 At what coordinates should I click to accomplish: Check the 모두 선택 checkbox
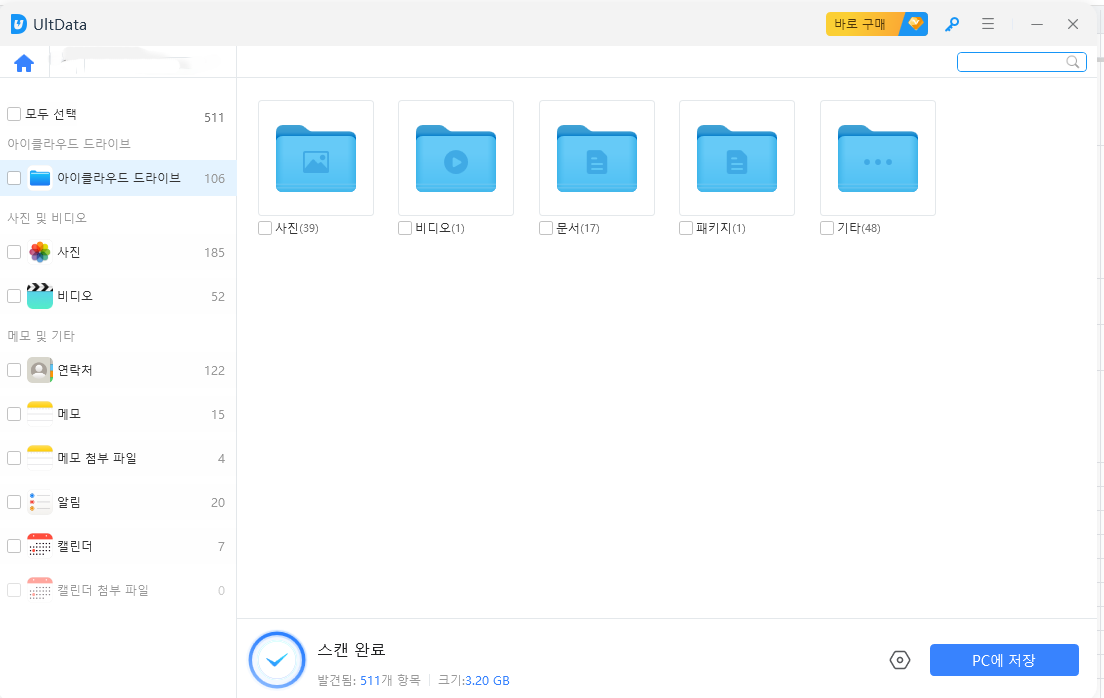14,114
